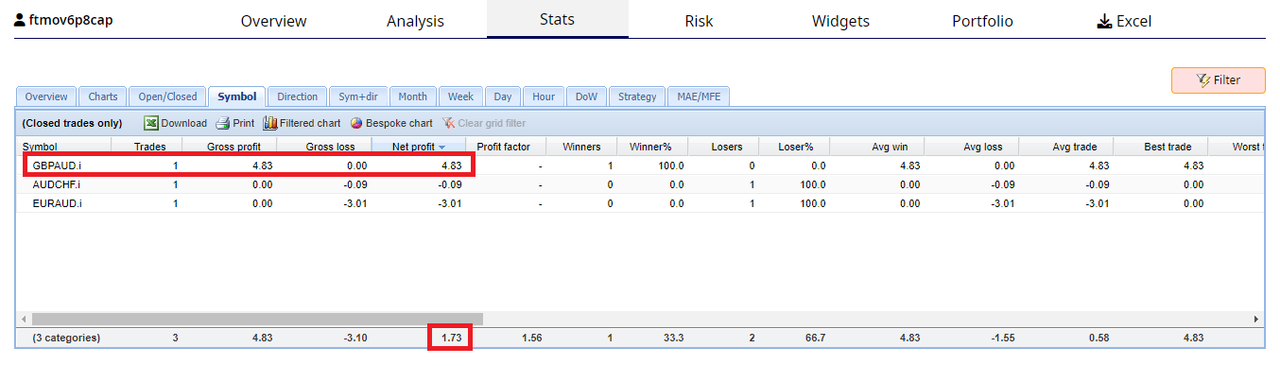Open the Widgets page
This screenshot has height=366, width=1280.
840,21
